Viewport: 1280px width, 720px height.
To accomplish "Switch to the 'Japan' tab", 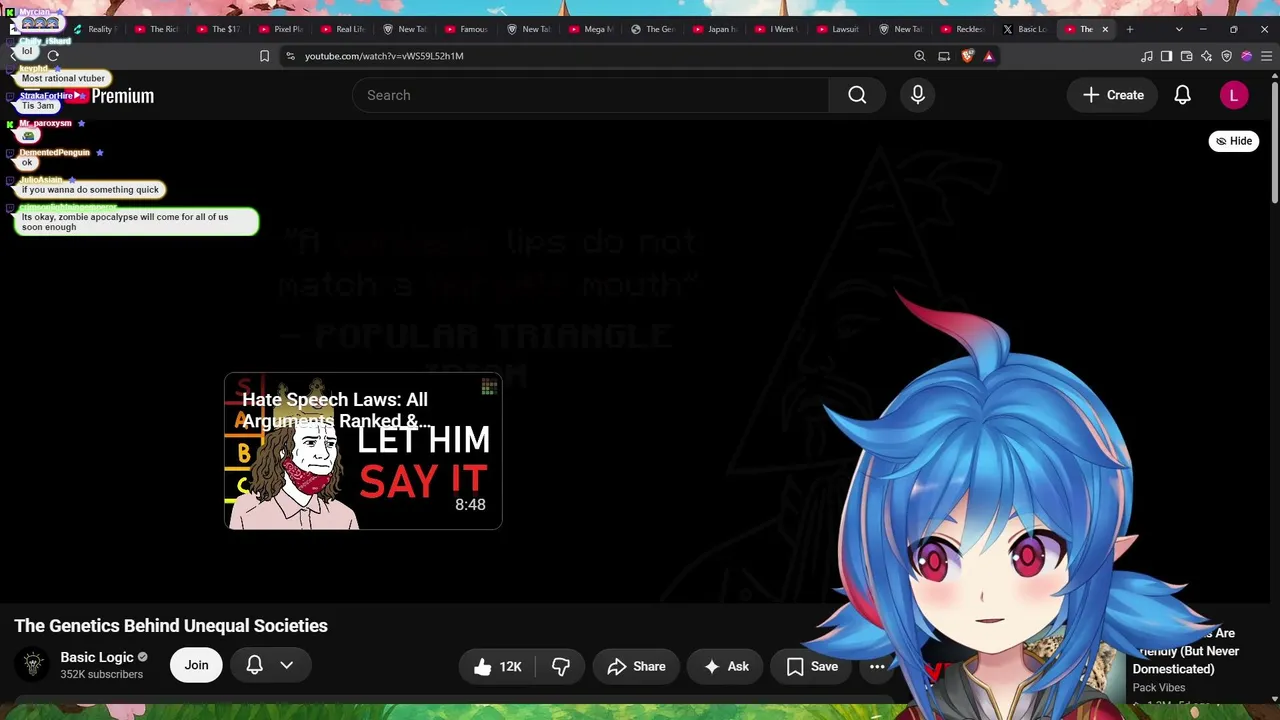I will [714, 29].
